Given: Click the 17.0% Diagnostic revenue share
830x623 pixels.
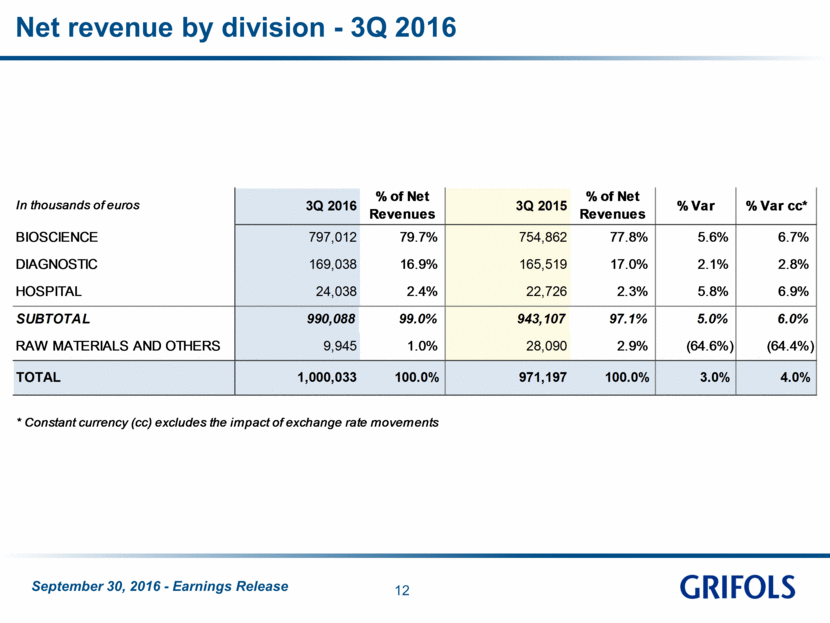Looking at the screenshot, I should pos(629,264).
